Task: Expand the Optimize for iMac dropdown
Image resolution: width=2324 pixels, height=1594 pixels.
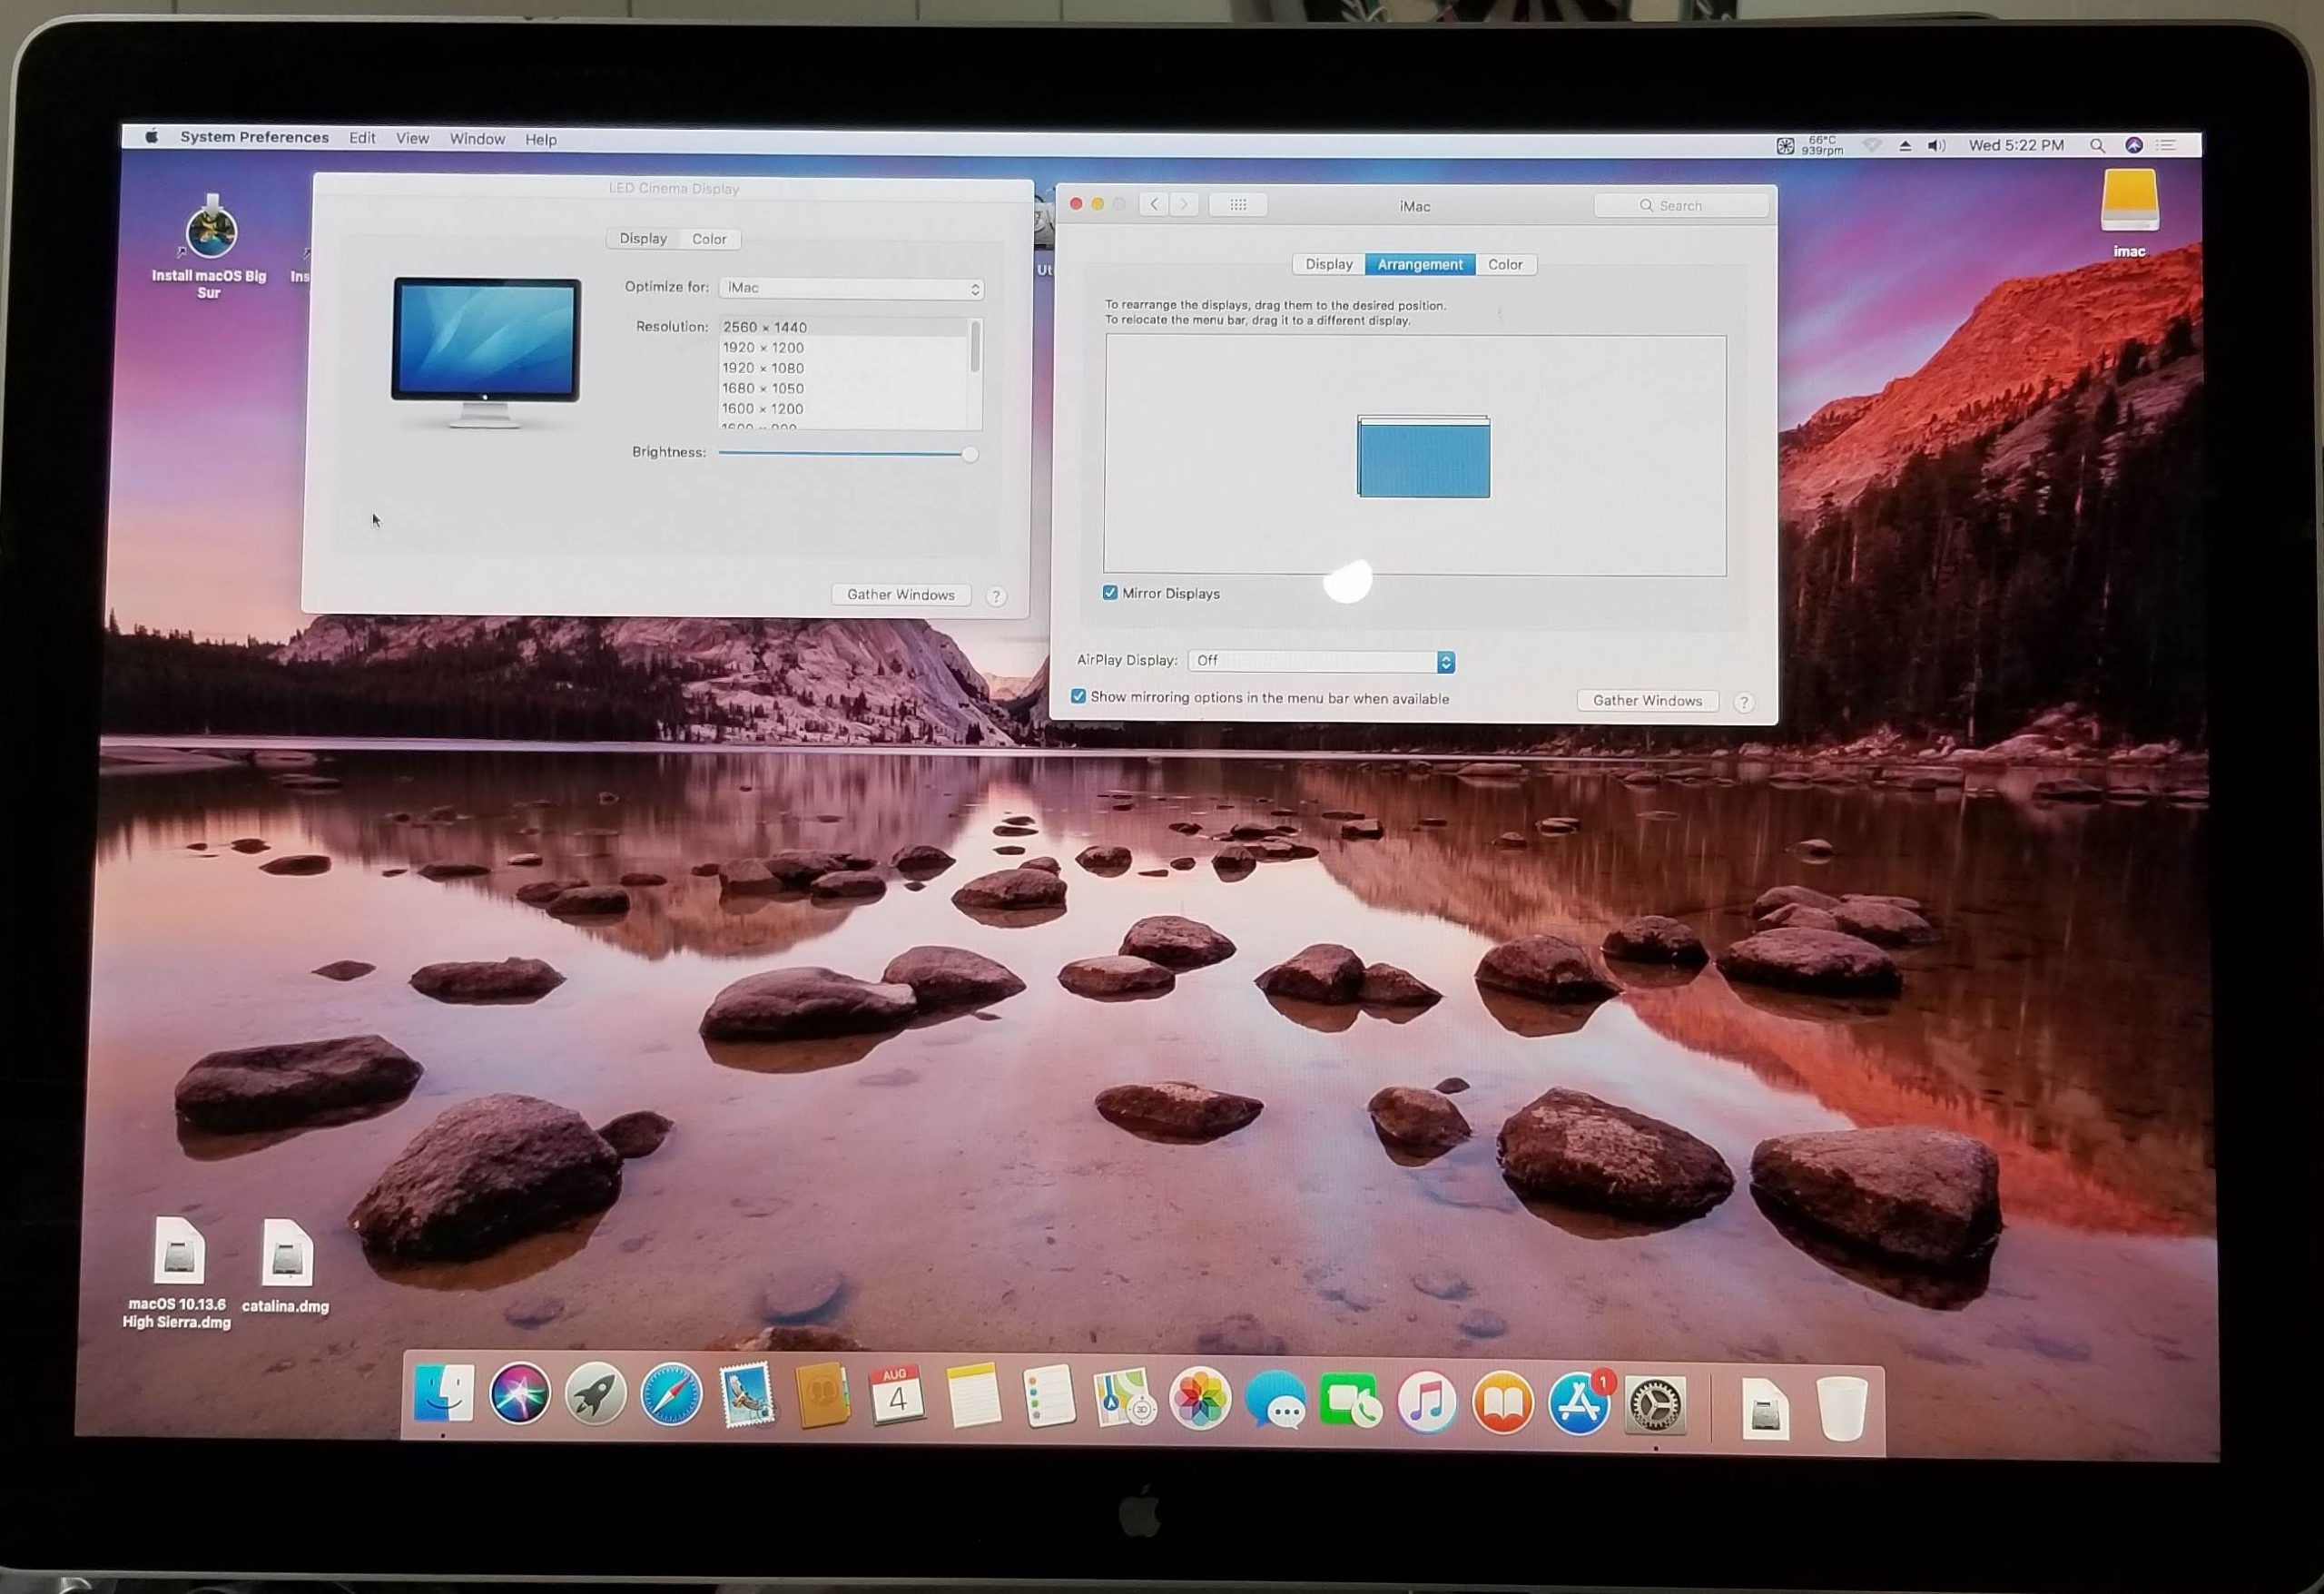Action: point(851,288)
